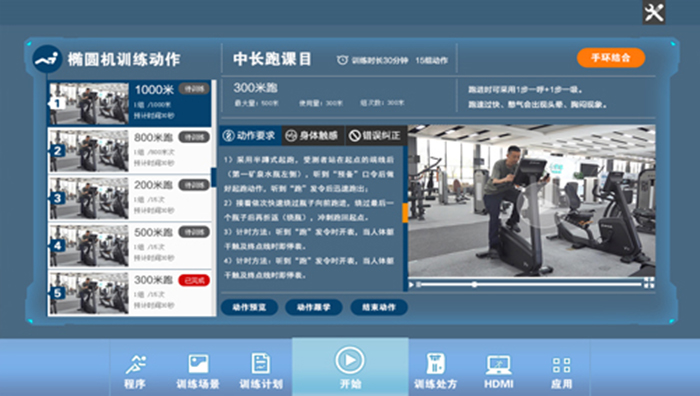Viewport: 700px width, 396px height.
Task: Play the exercise video
Action: [411, 284]
